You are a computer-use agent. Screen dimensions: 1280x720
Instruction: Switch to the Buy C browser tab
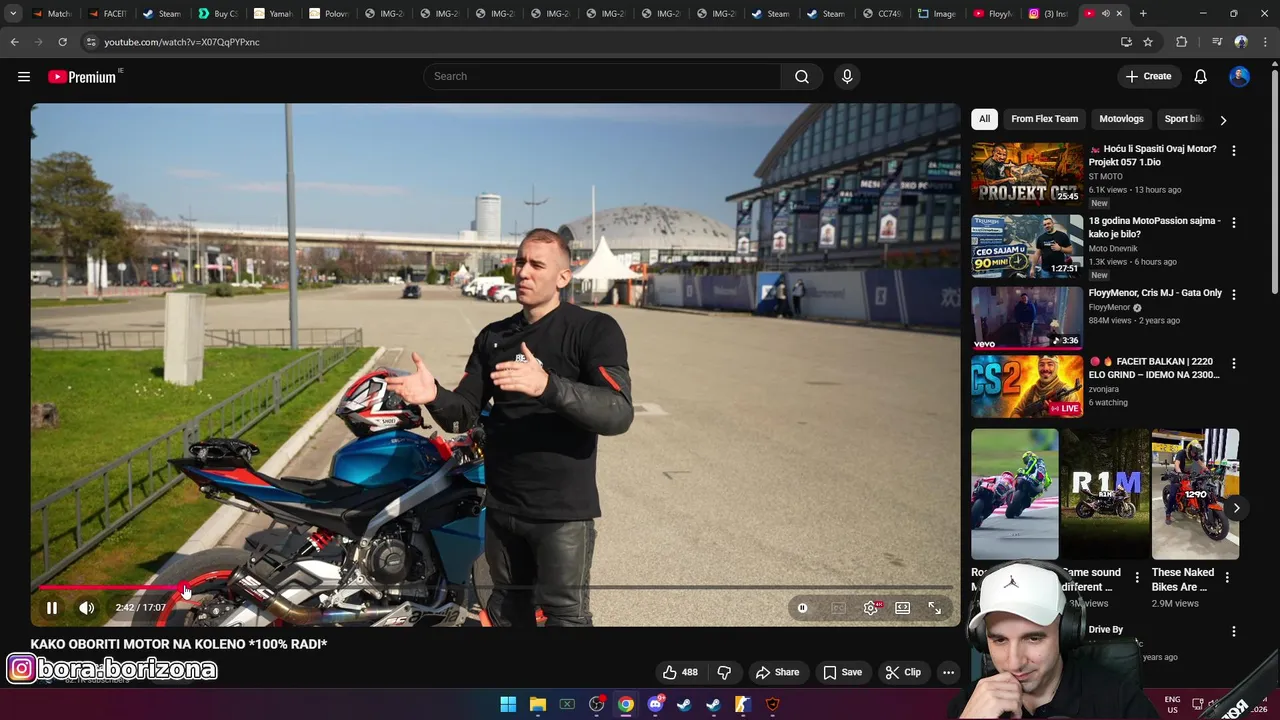click(217, 14)
